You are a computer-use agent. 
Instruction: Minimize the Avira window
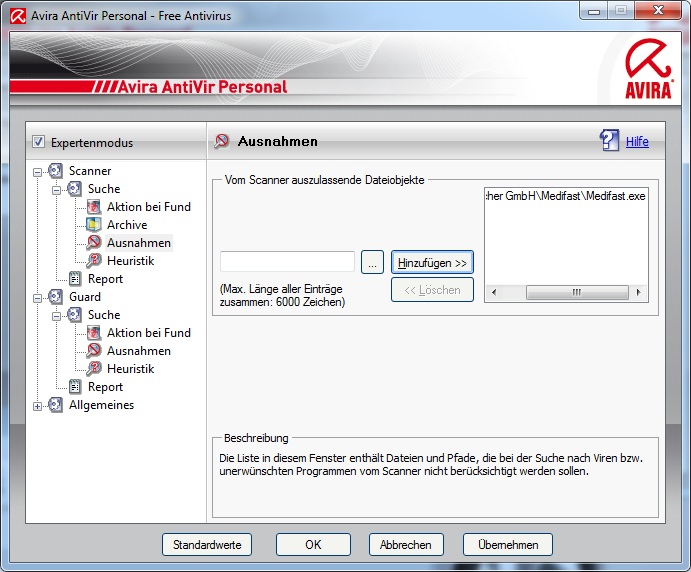click(x=594, y=11)
